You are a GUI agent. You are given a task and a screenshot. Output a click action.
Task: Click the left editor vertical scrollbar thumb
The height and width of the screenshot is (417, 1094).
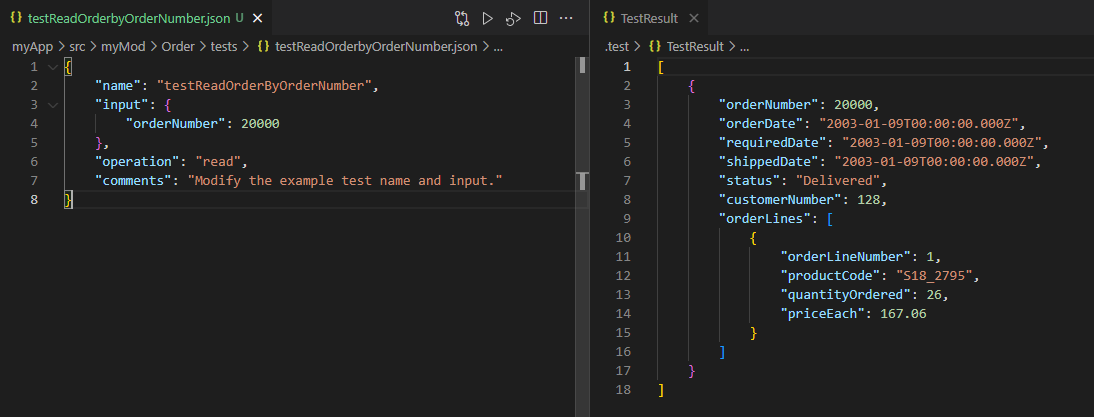[583, 64]
